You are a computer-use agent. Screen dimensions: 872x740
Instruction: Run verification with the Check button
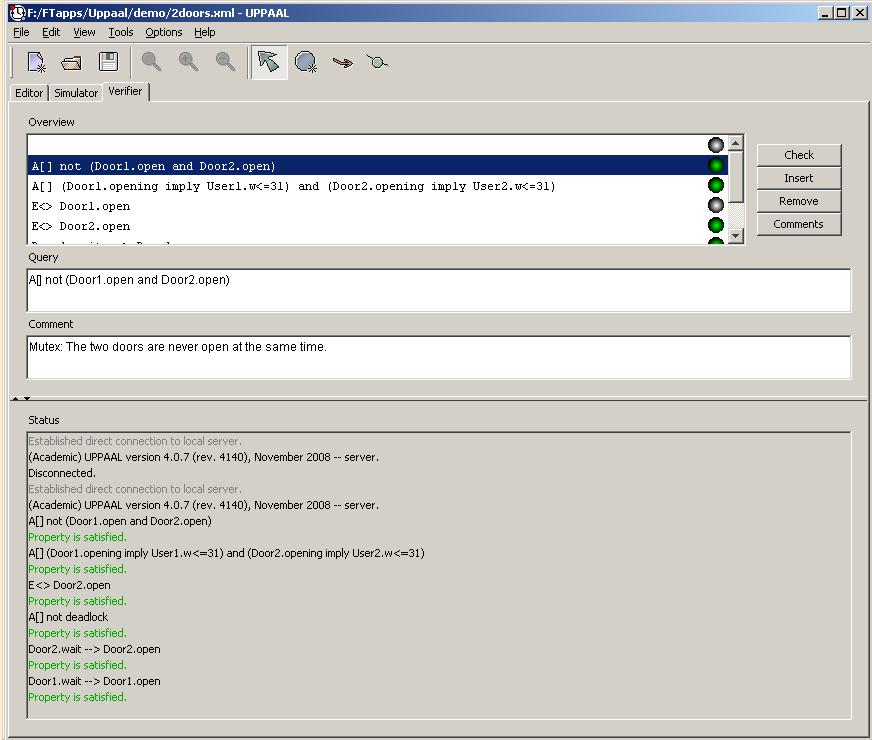coord(799,155)
